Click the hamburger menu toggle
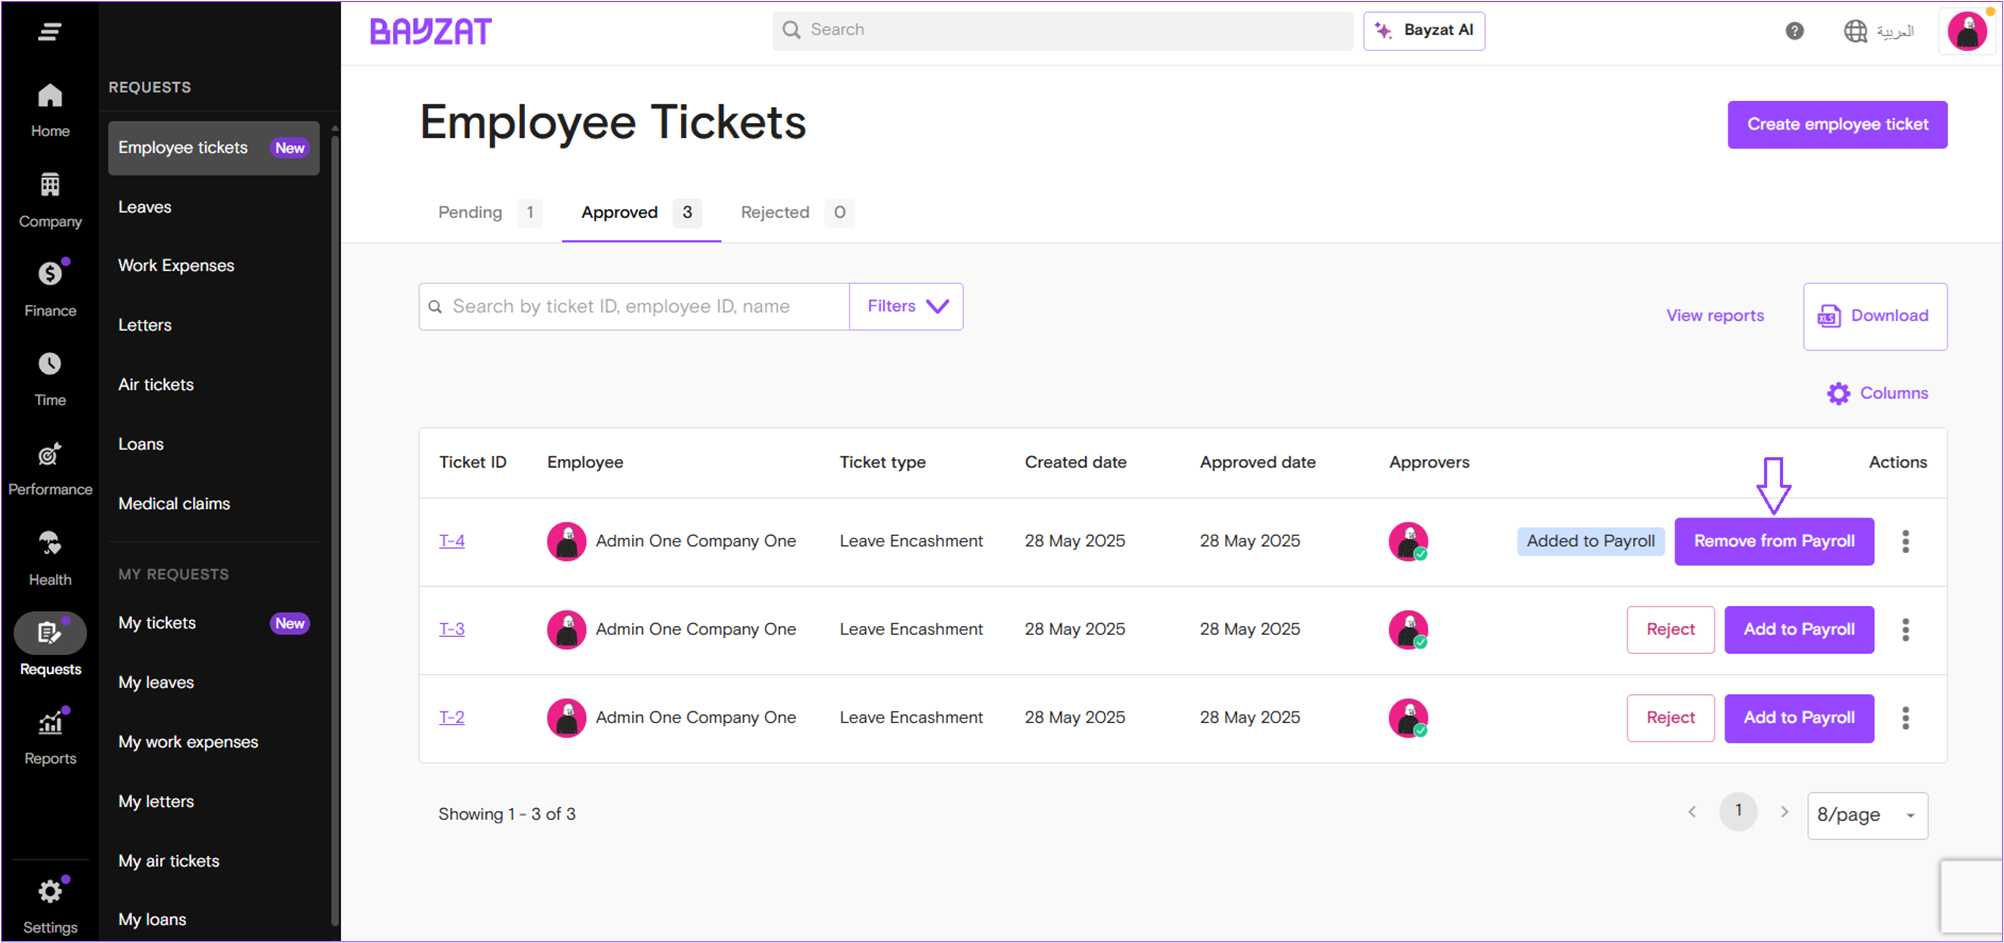Viewport: 2004px width, 943px height. tap(49, 31)
